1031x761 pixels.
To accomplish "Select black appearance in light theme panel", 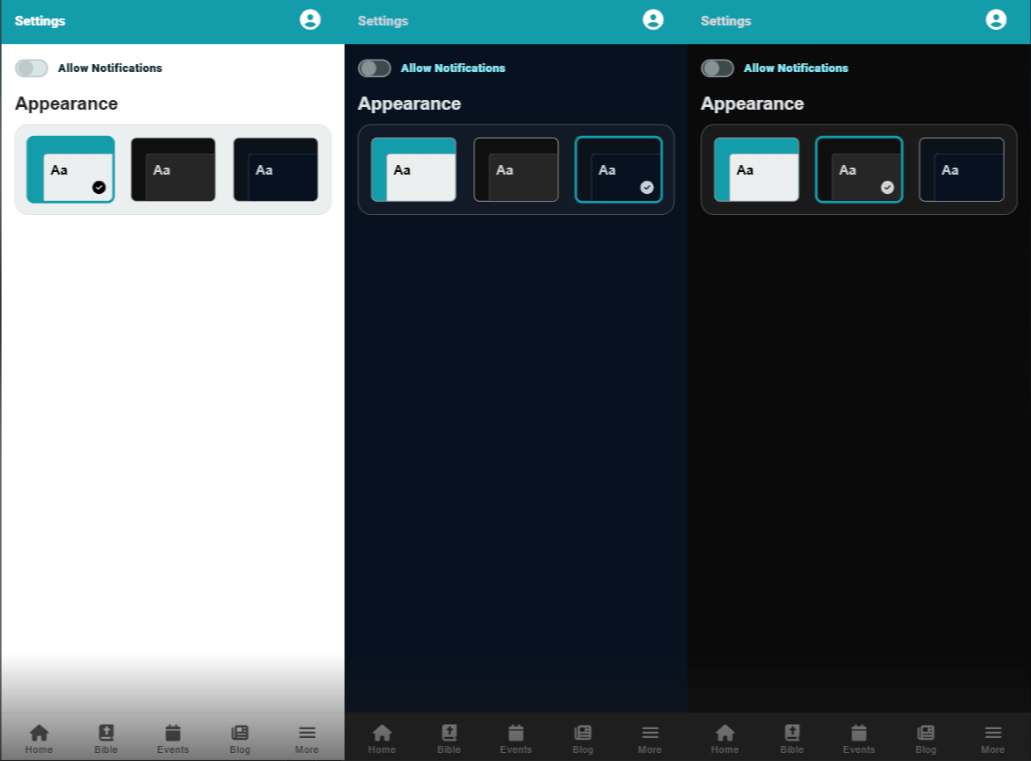I will (173, 169).
